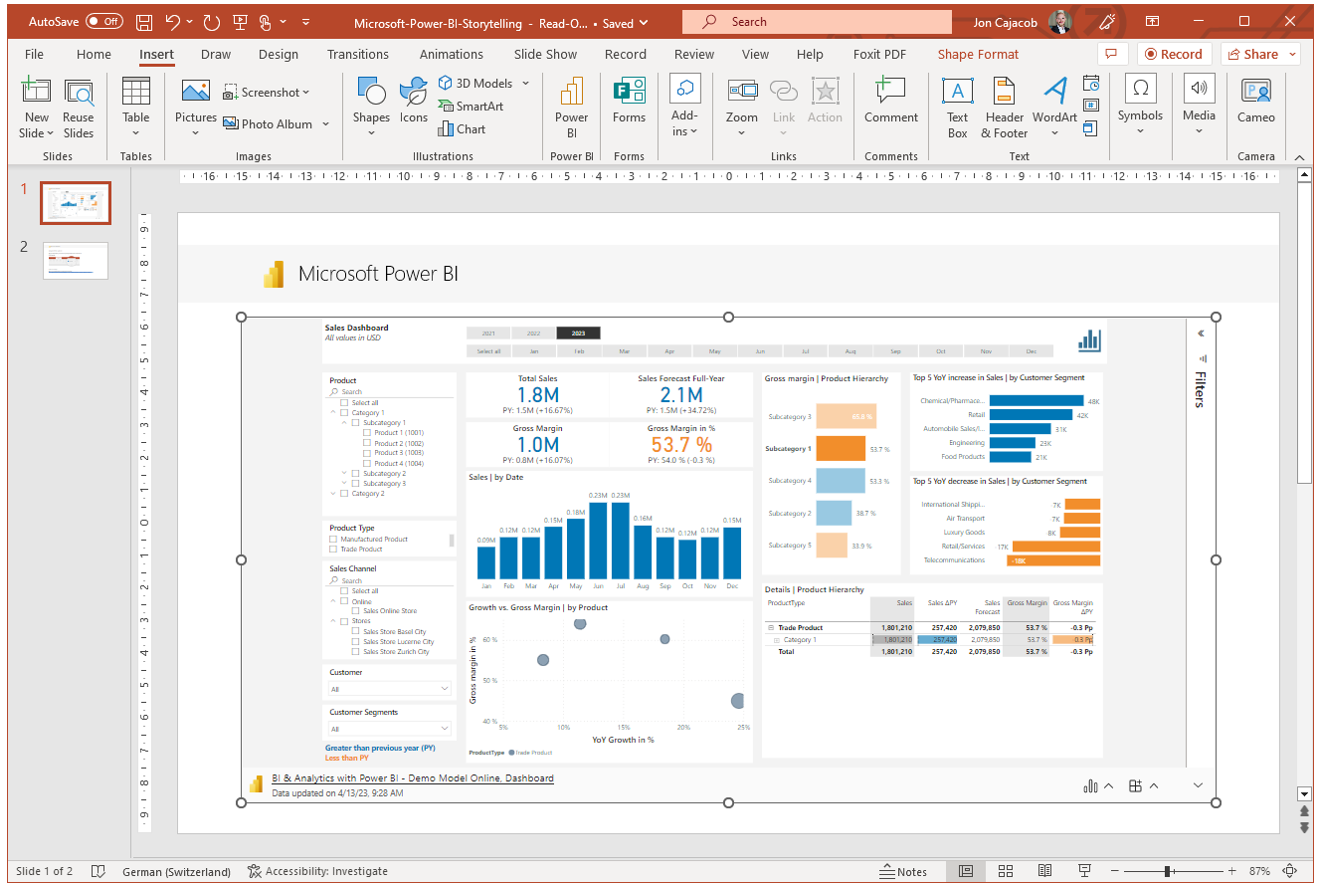
Task: Switch to Slide Sorter view
Action: (1006, 871)
